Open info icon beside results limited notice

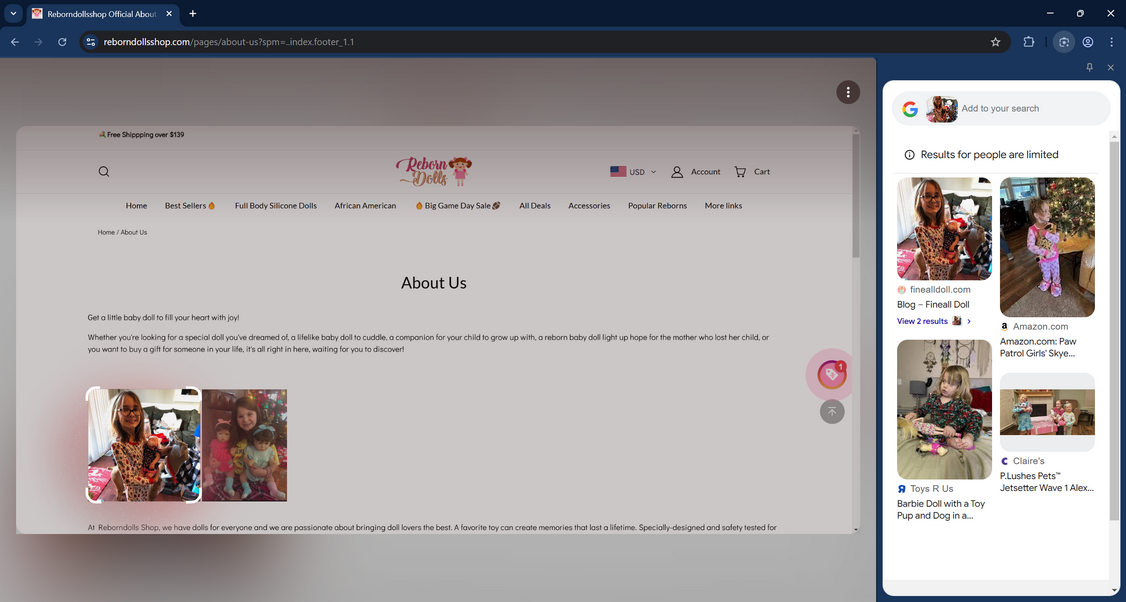(x=909, y=154)
